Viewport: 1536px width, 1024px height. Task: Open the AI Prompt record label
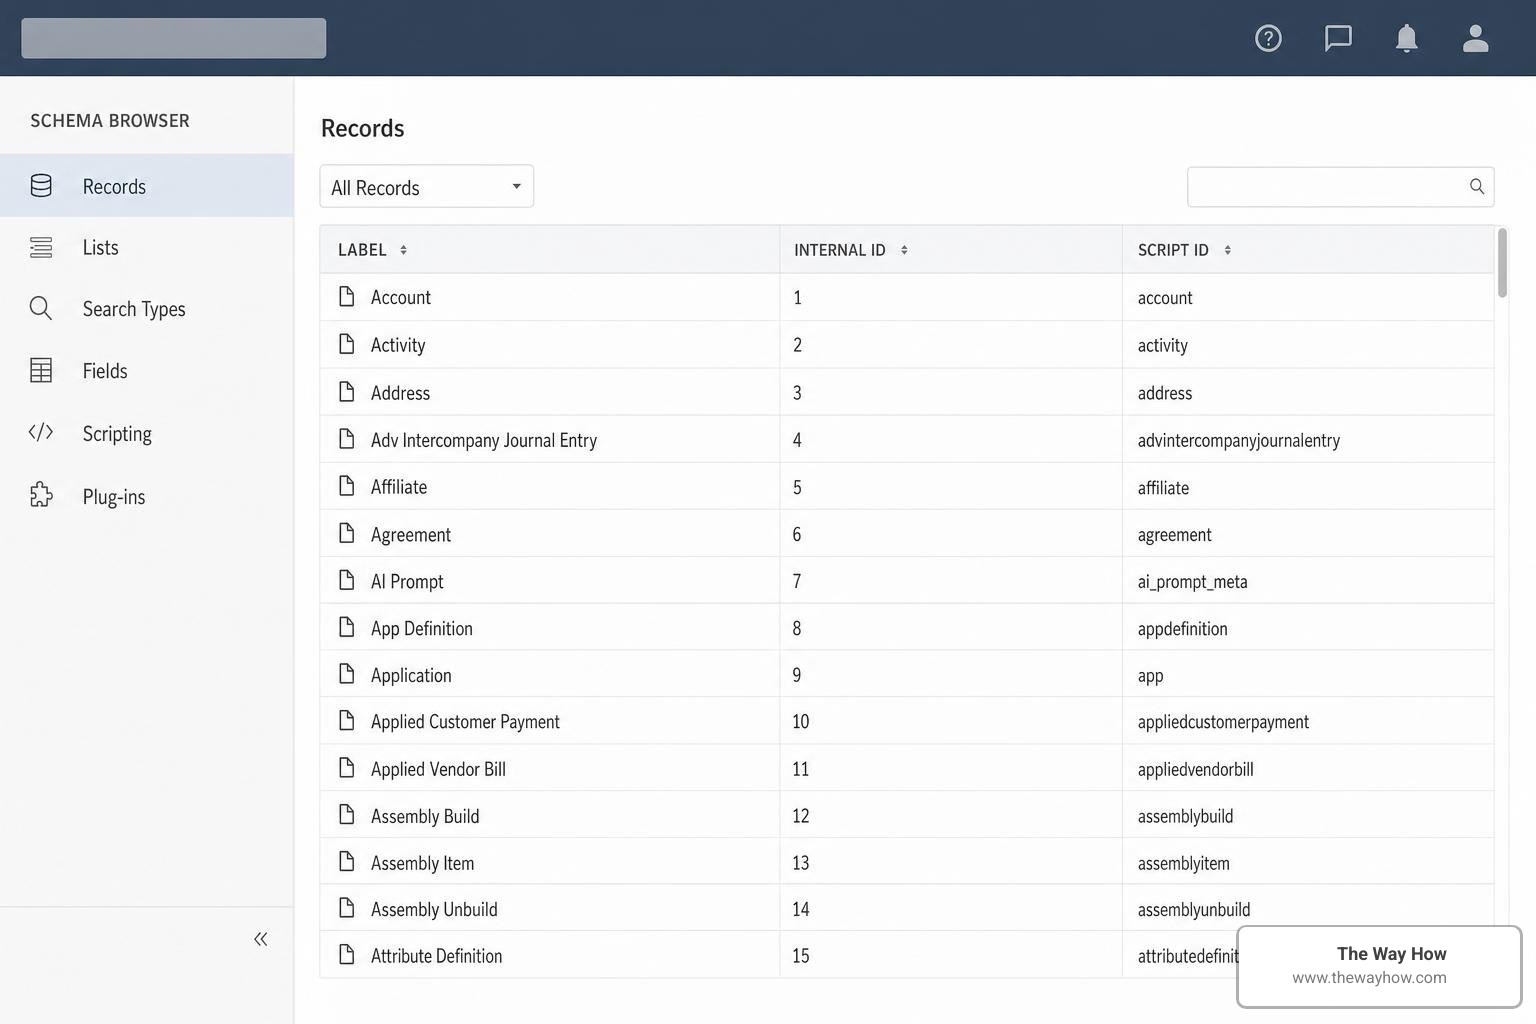pyautogui.click(x=407, y=581)
